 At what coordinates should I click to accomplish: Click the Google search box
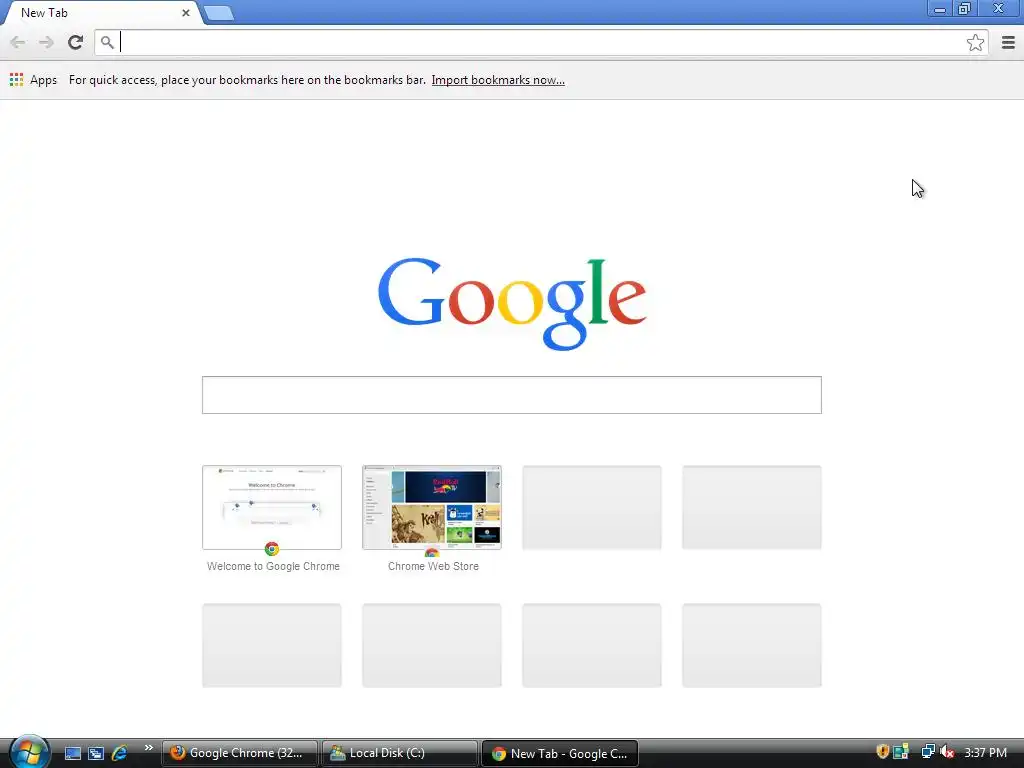pos(511,394)
